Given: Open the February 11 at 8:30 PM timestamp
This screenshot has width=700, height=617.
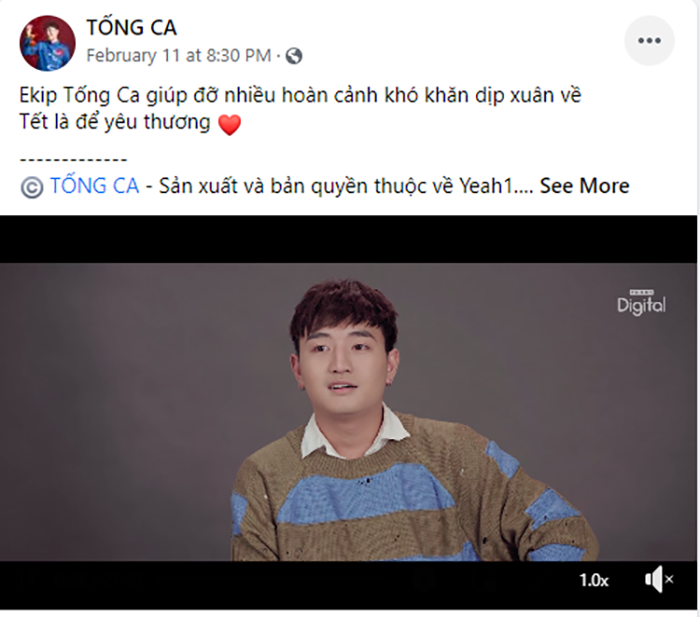Looking at the screenshot, I should coord(179,56).
